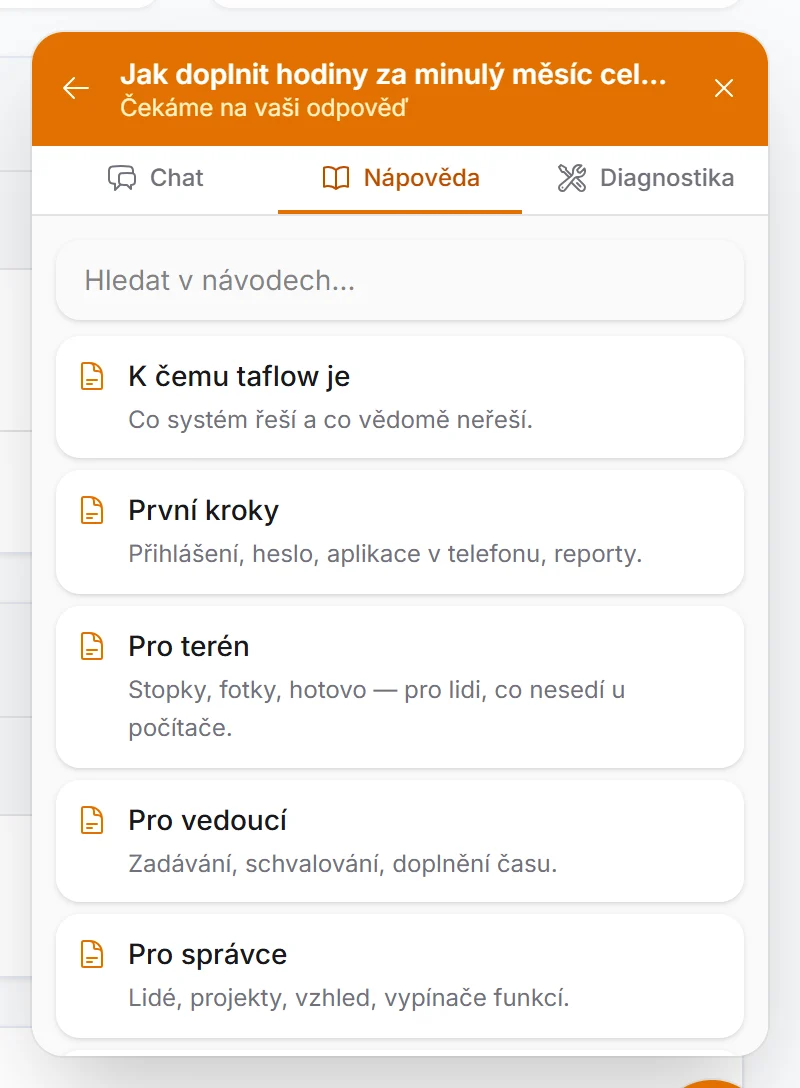This screenshot has height=1088, width=800.
Task: Click document icon beside 'Pro terén'
Action: pyautogui.click(x=92, y=646)
